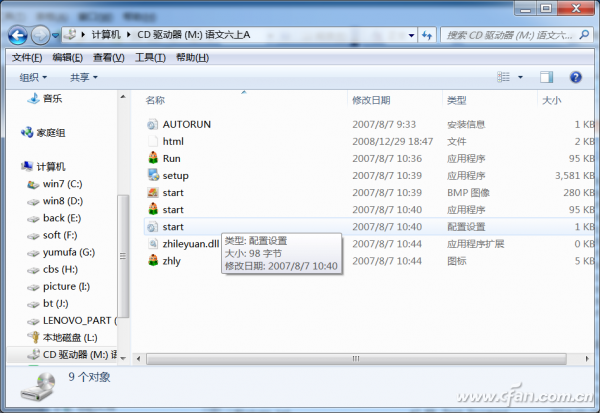
Task: Select the zhly icon file
Action: coord(153,261)
